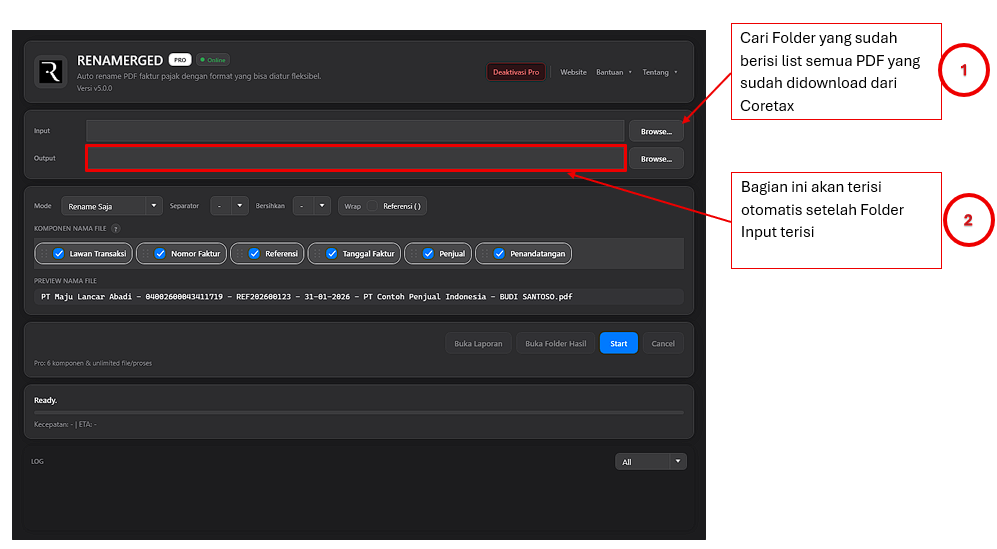The height and width of the screenshot is (549, 997).
Task: Open the Mode dropdown showing Rename Saja
Action: (x=111, y=206)
